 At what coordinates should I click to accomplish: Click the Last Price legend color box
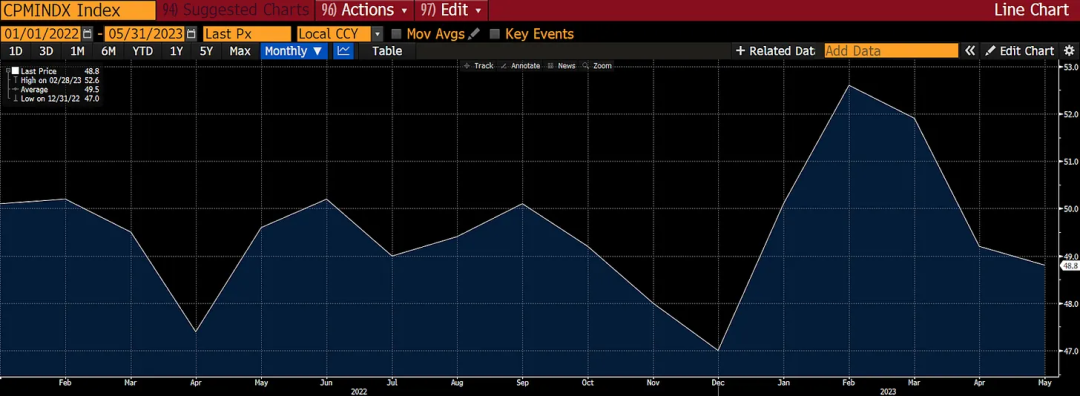tap(14, 71)
